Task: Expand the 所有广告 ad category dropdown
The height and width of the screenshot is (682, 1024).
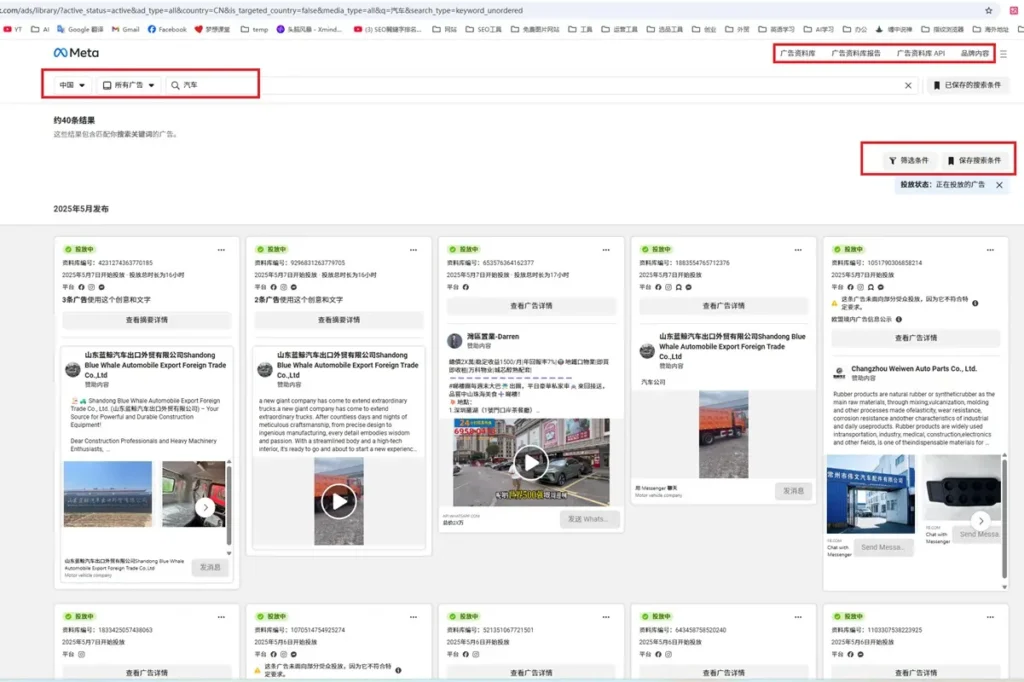Action: pos(129,86)
